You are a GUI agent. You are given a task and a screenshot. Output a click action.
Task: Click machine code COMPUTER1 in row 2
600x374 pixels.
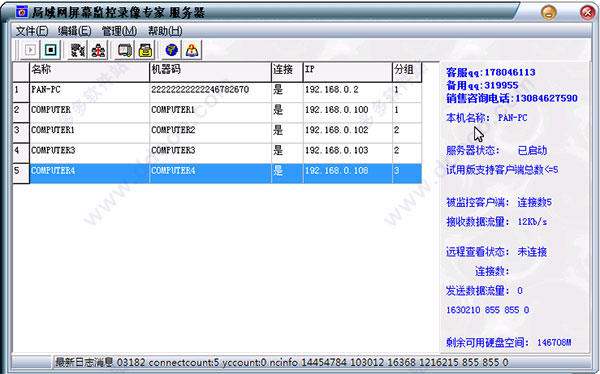pyautogui.click(x=210, y=113)
